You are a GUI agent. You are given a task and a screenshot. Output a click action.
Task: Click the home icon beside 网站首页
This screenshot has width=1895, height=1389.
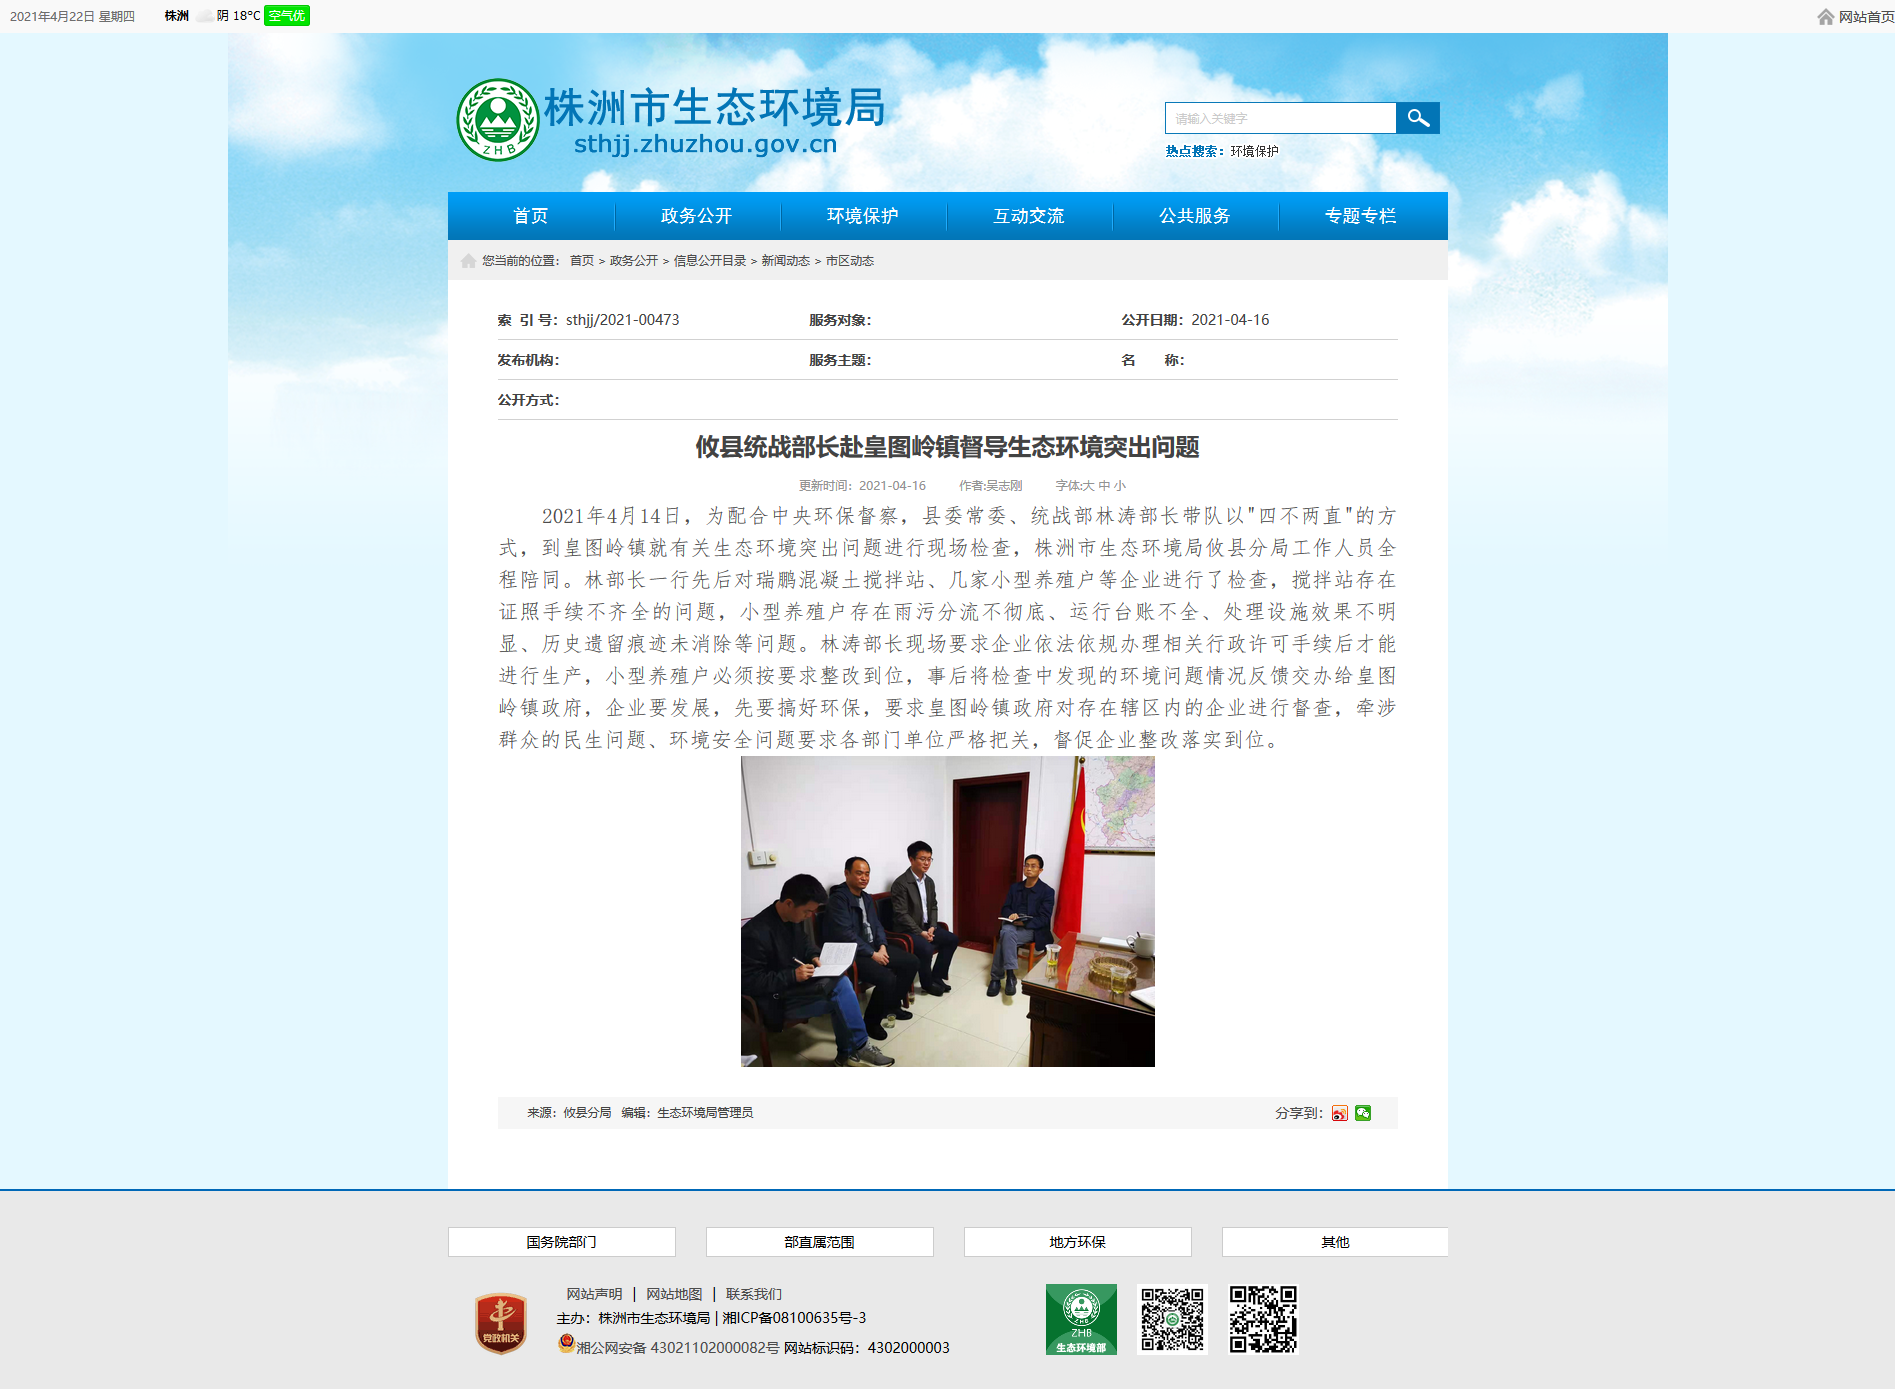click(x=1825, y=17)
